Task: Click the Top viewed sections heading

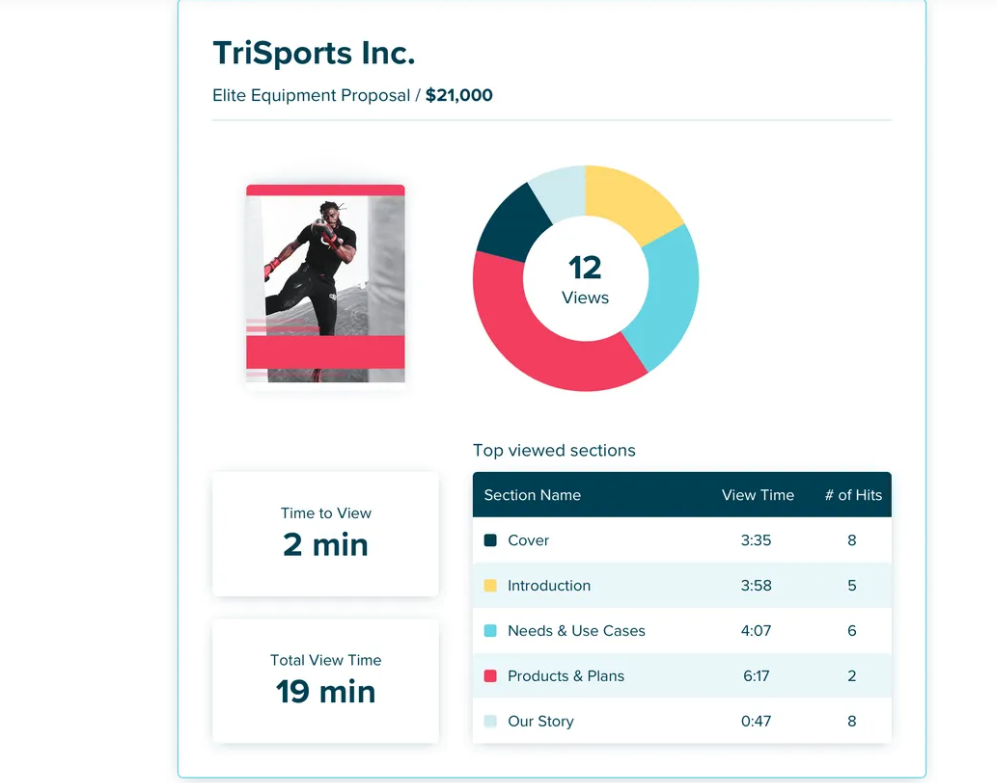Action: 554,450
